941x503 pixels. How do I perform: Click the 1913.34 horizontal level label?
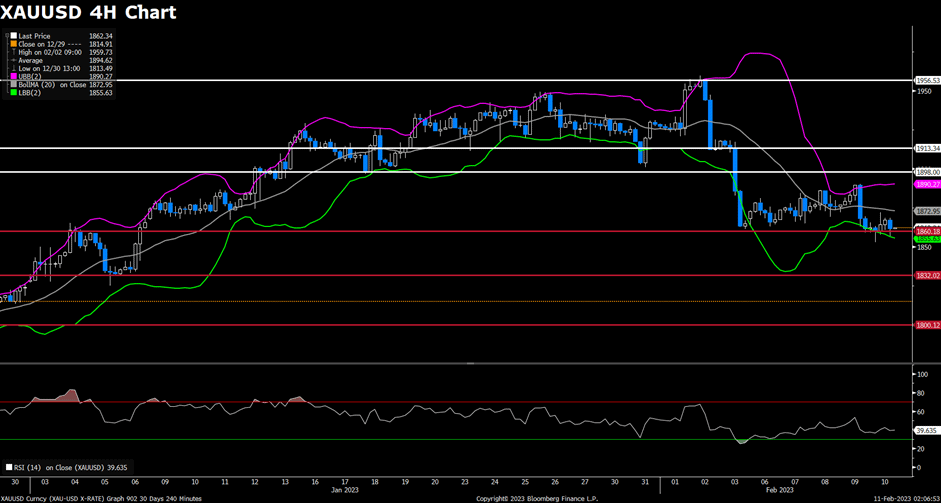927,148
